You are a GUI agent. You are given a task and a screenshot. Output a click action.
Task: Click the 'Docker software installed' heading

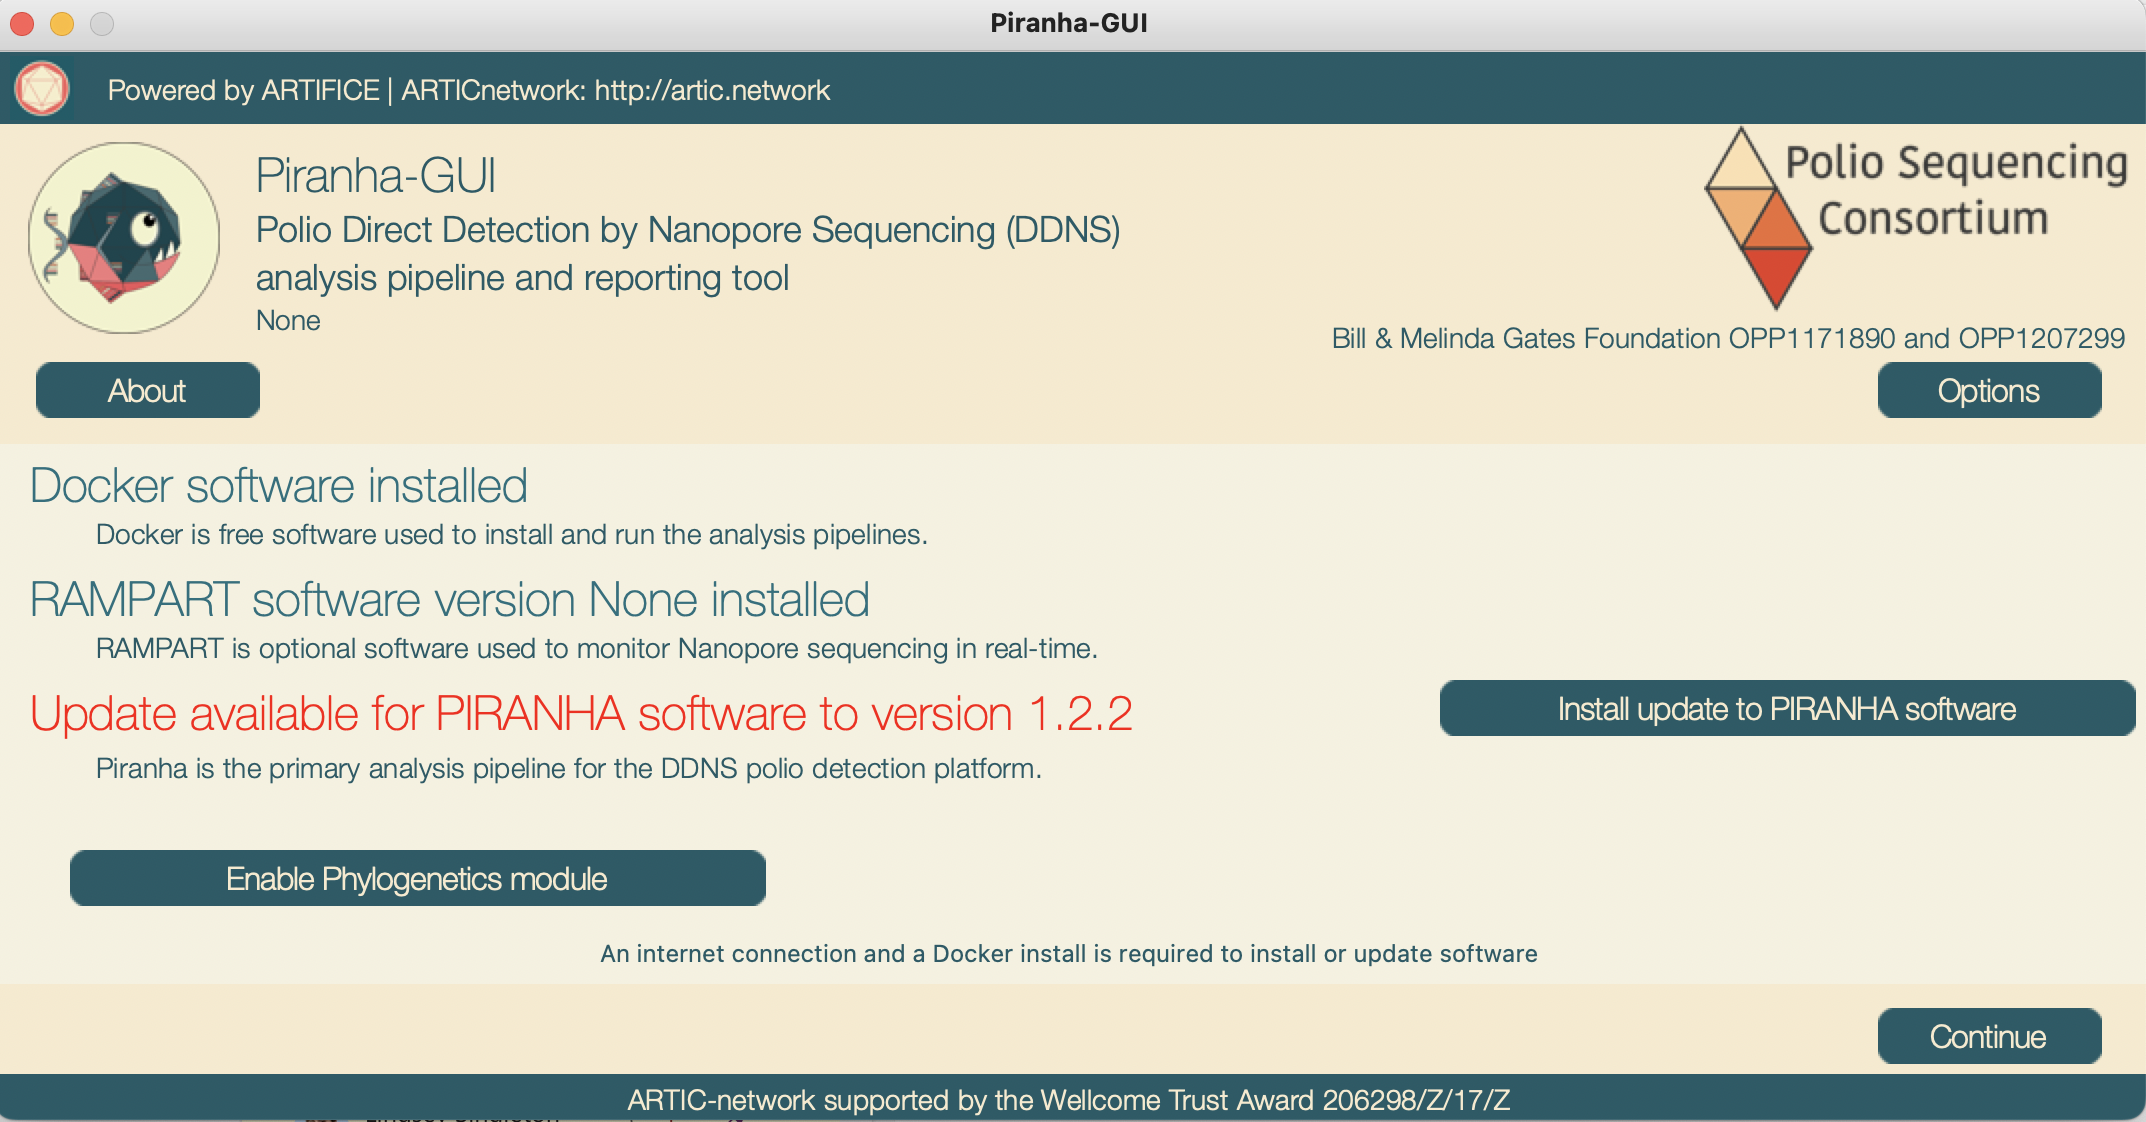(279, 486)
